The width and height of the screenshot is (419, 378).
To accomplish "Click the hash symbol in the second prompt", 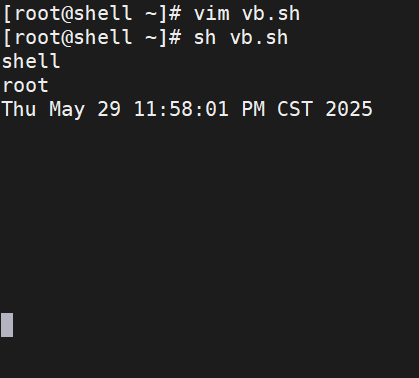I will pyautogui.click(x=175, y=38).
